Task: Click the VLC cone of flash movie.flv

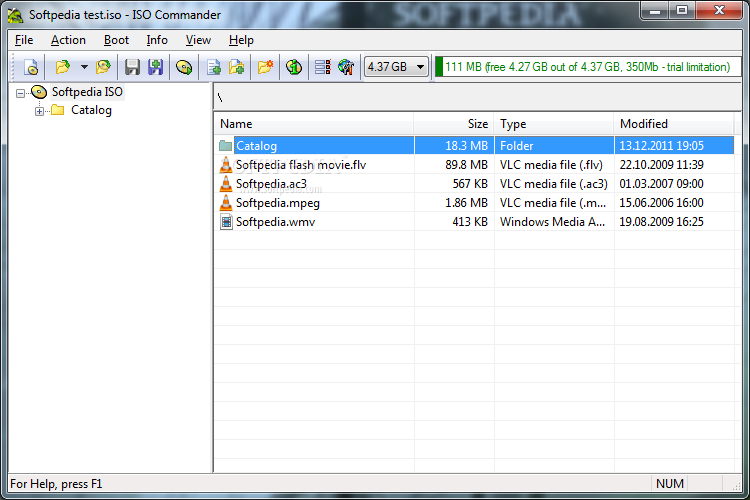Action: [225, 165]
